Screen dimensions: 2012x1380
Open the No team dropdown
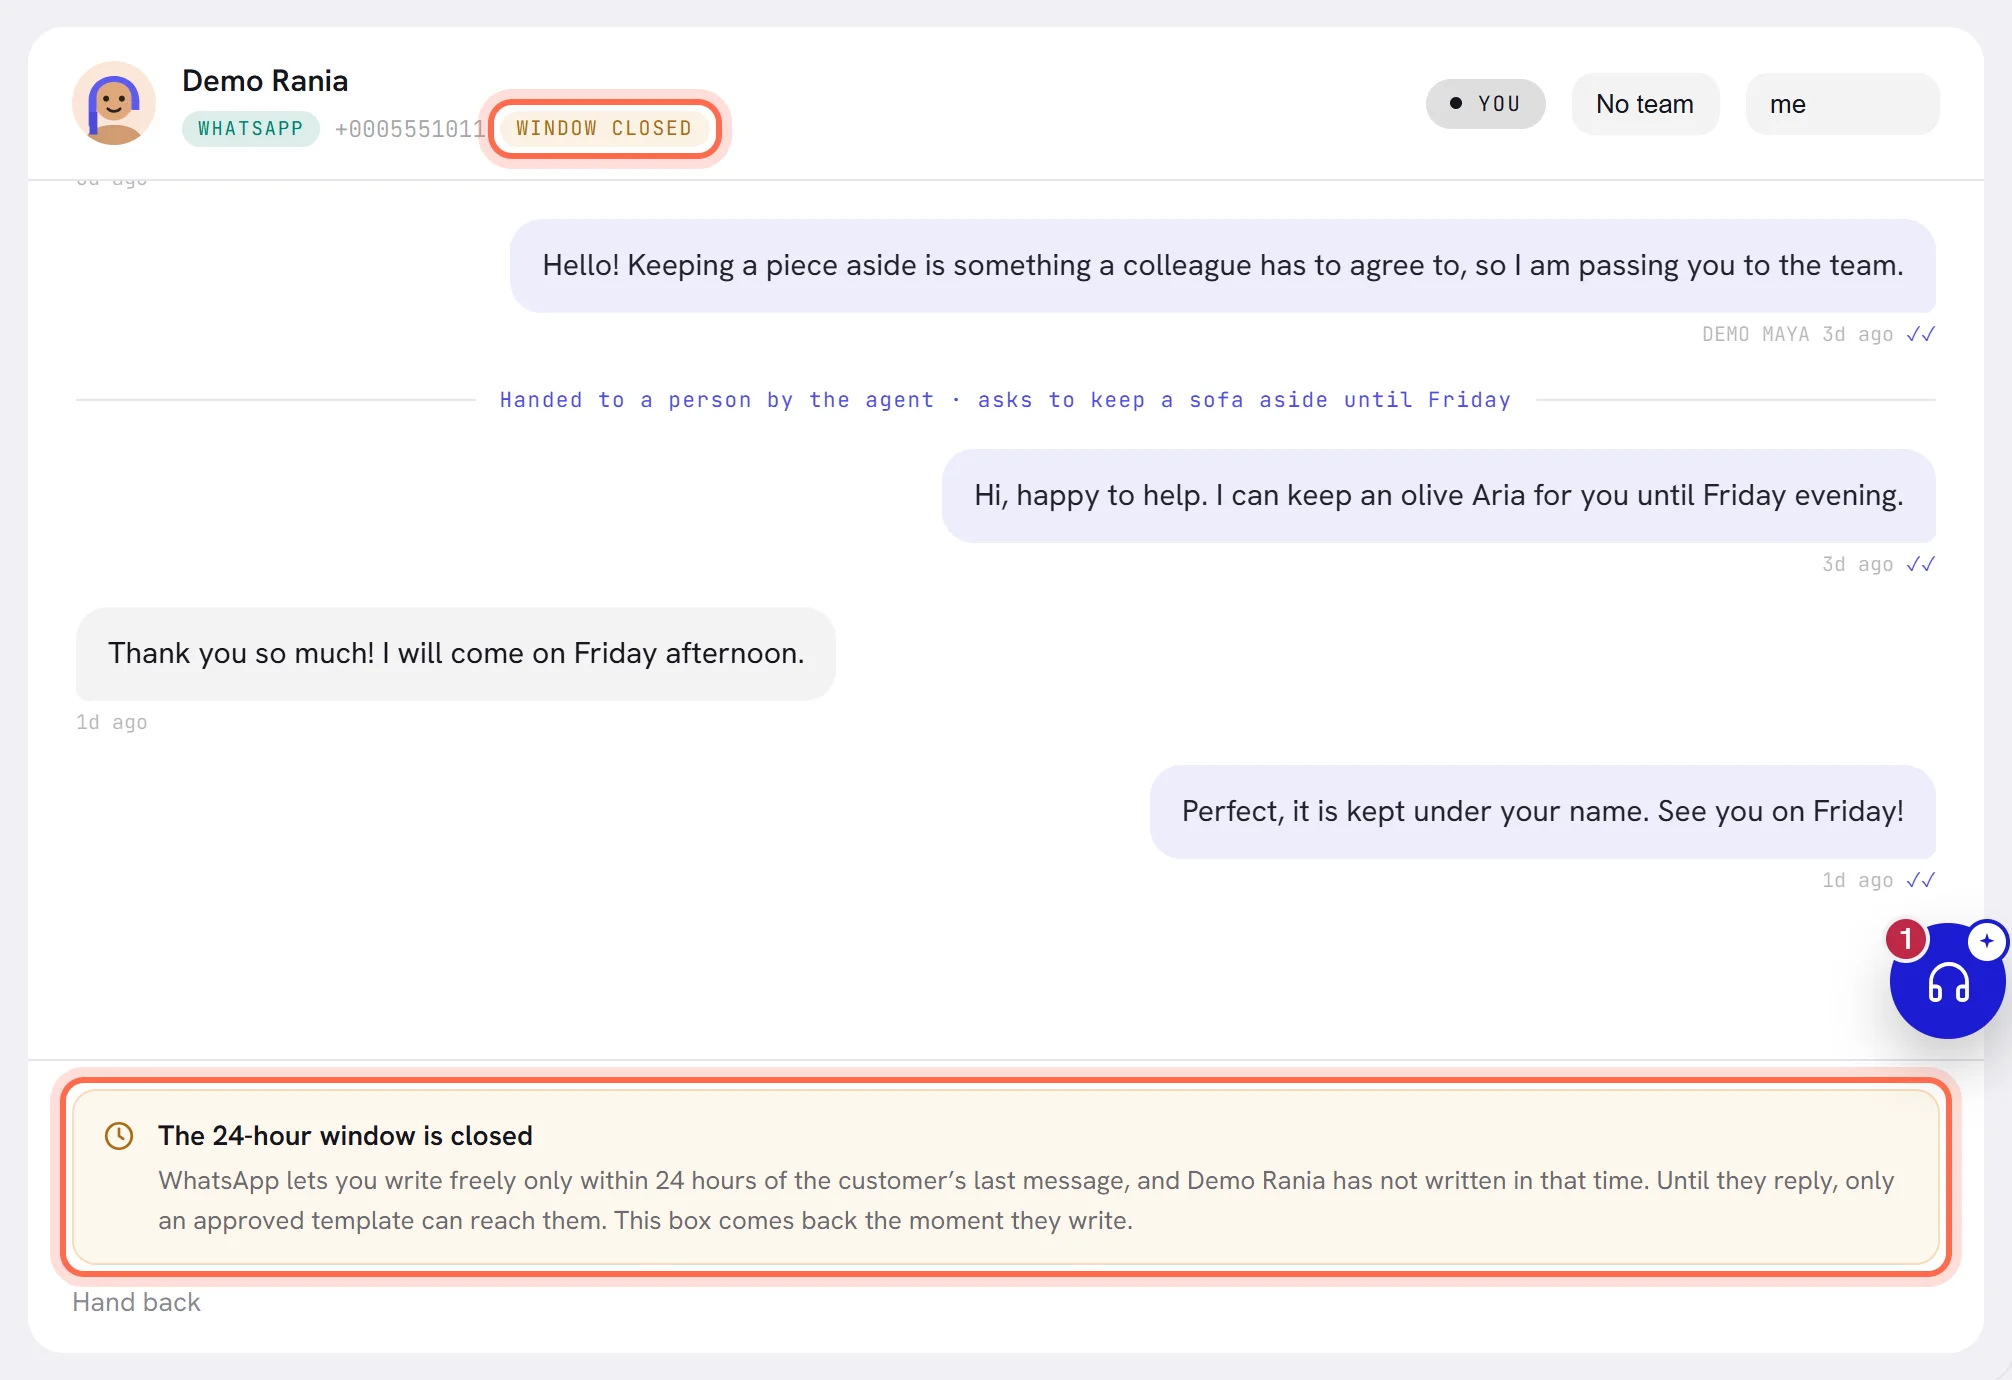[x=1645, y=104]
